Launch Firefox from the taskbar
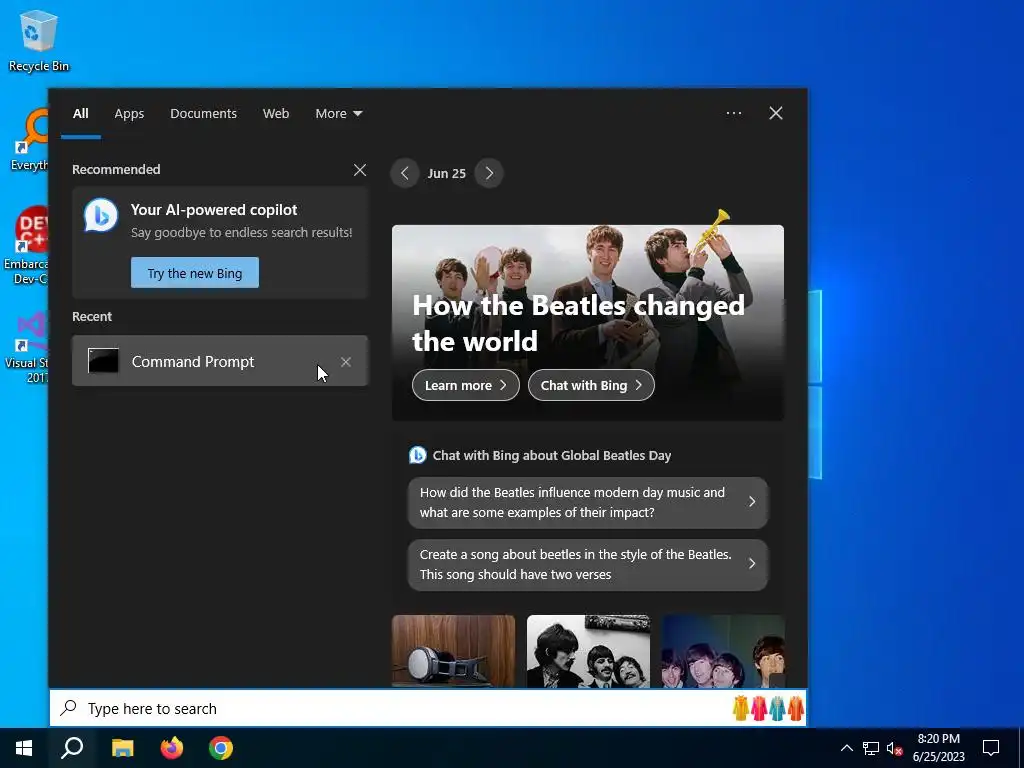1024x768 pixels. 172,748
